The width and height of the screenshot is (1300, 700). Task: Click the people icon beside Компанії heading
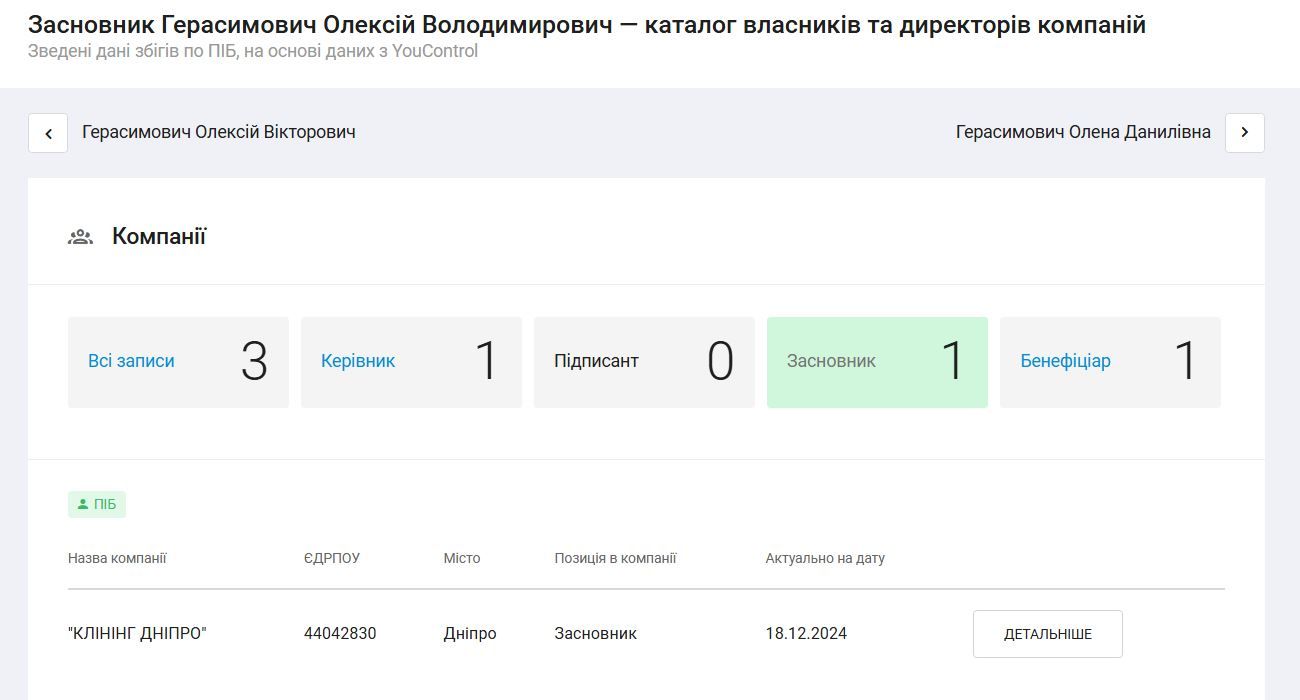pyautogui.click(x=80, y=234)
